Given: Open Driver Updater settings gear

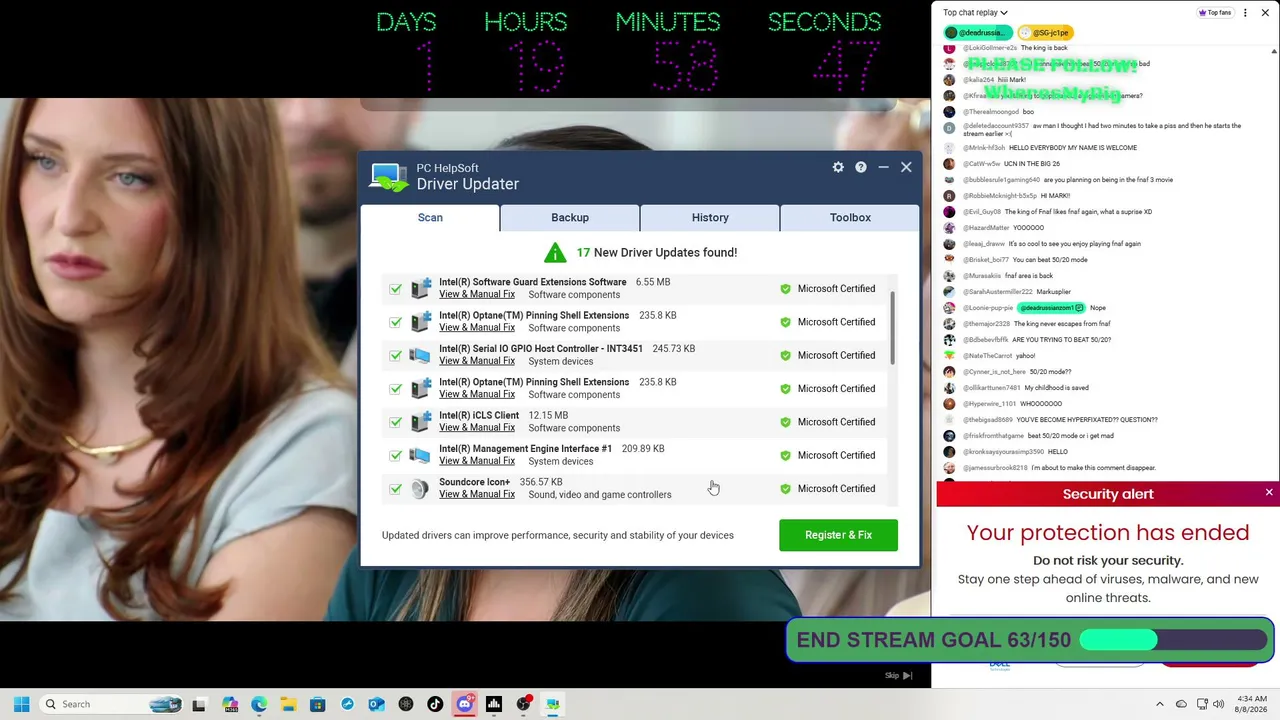Looking at the screenshot, I should click(x=838, y=167).
